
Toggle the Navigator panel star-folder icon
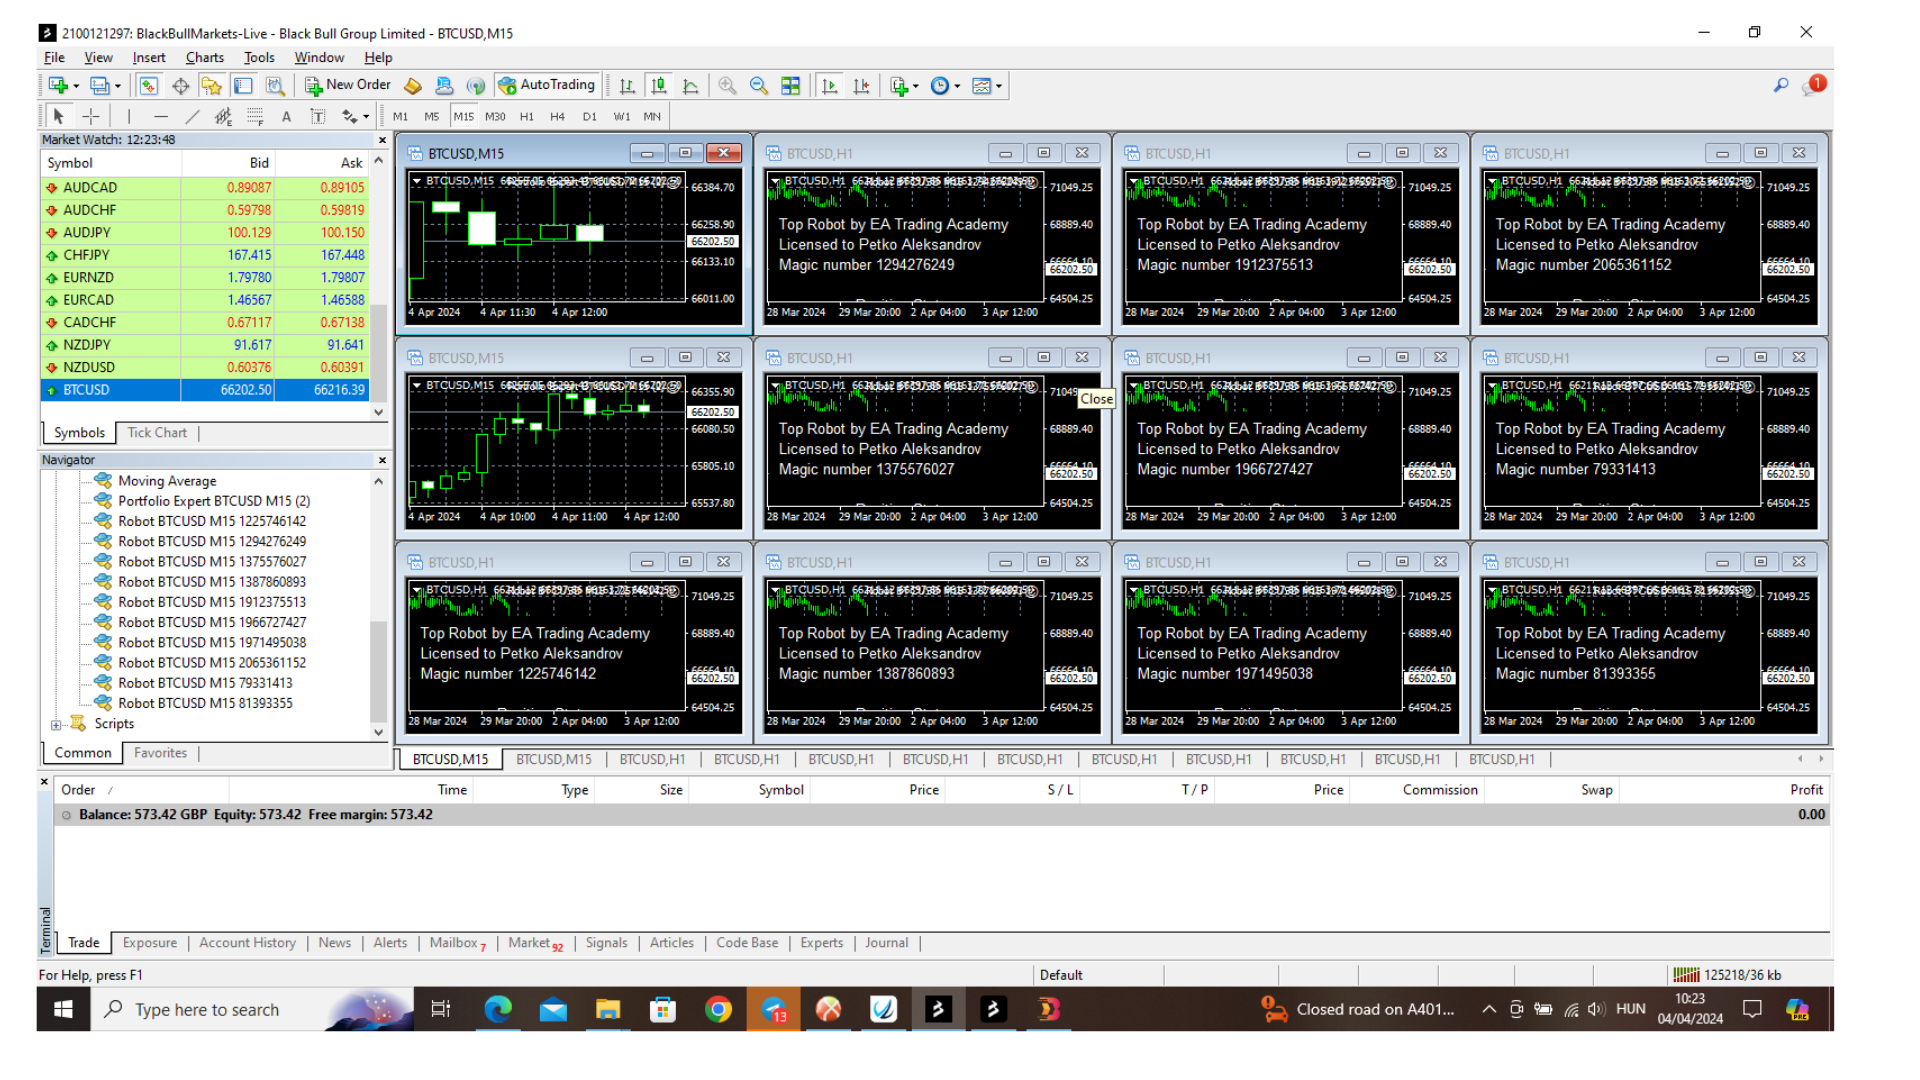pos(211,86)
